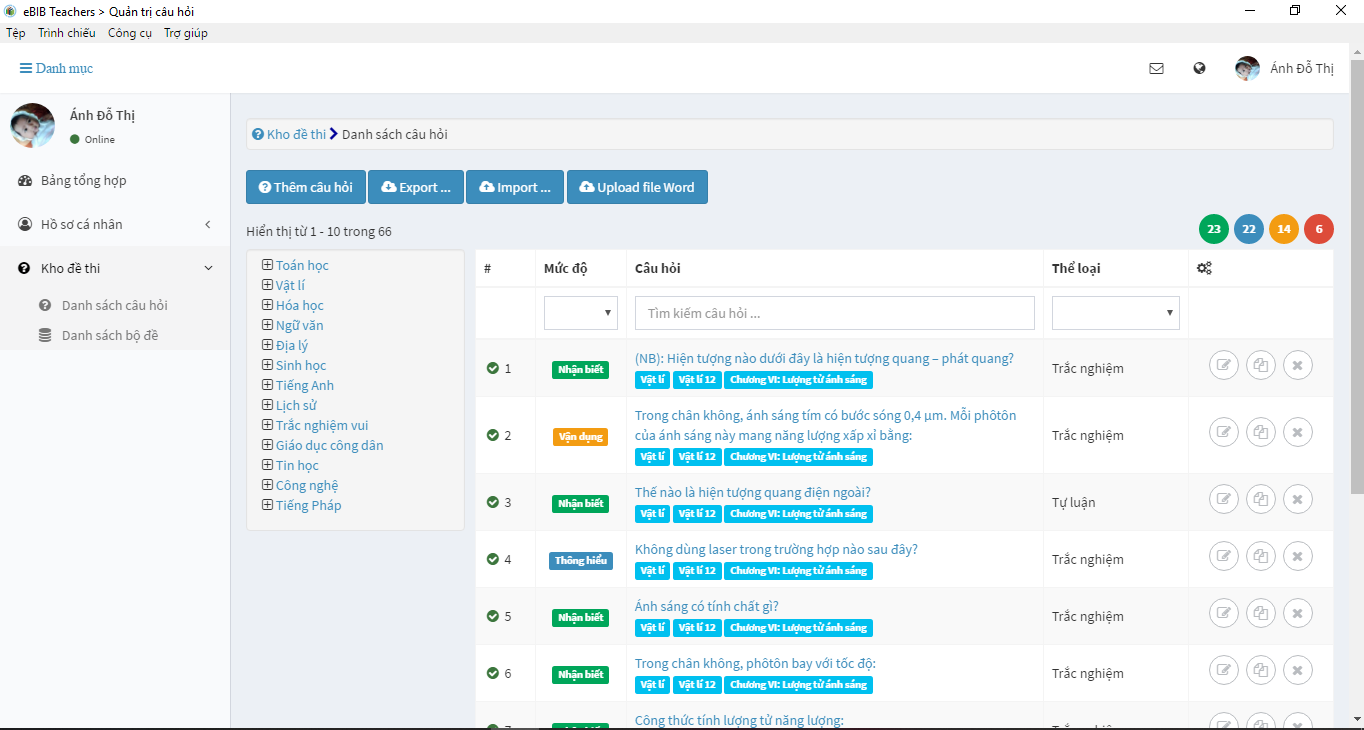Screen dimensions: 1364x730
Task: Expand the Toán học tree node
Action: point(267,265)
